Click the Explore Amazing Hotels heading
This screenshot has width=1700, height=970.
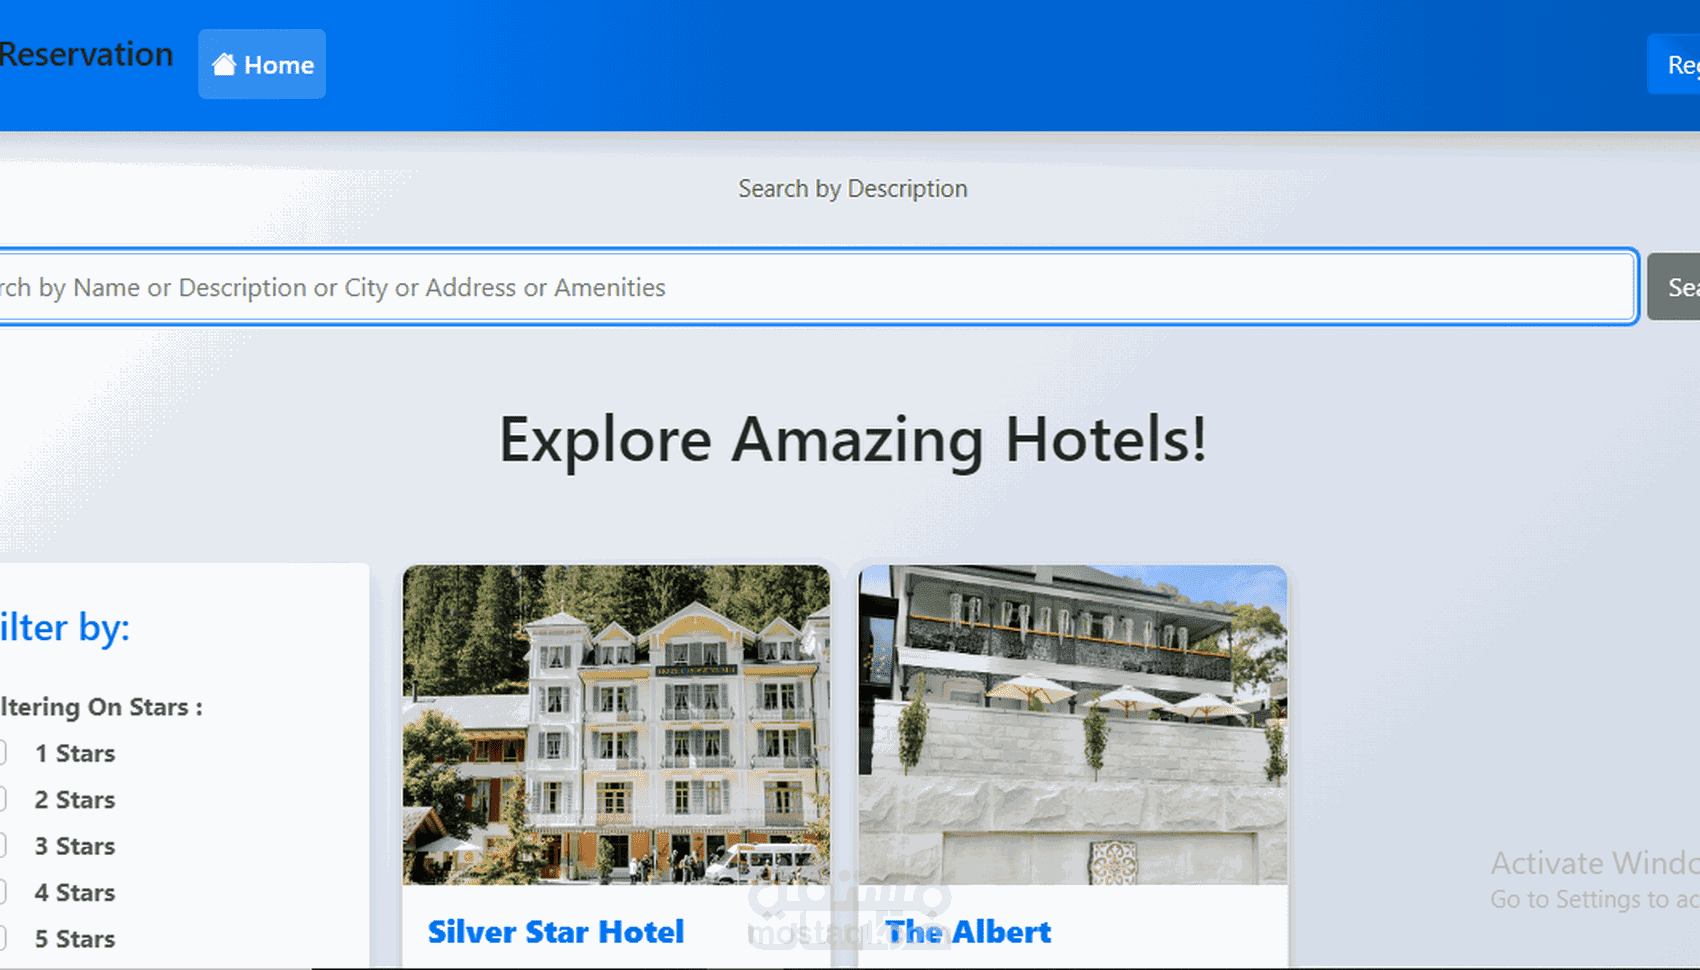[853, 439]
